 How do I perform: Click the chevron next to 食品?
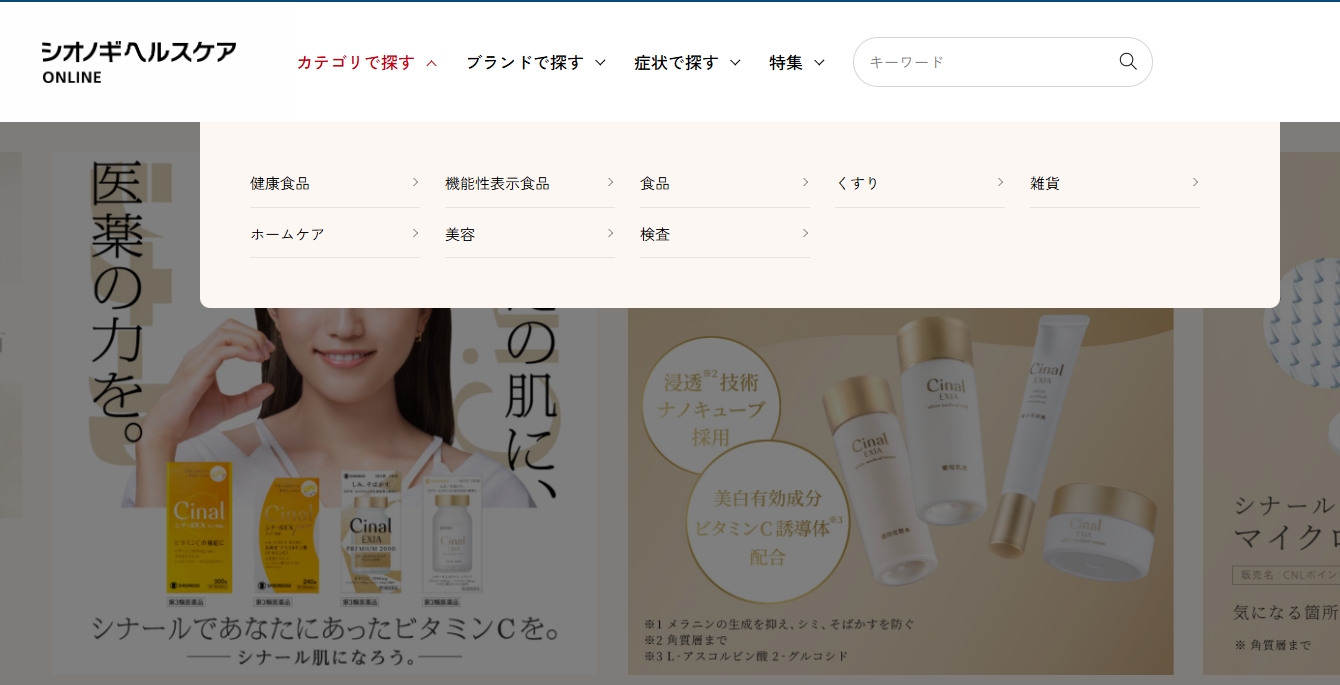pos(805,182)
